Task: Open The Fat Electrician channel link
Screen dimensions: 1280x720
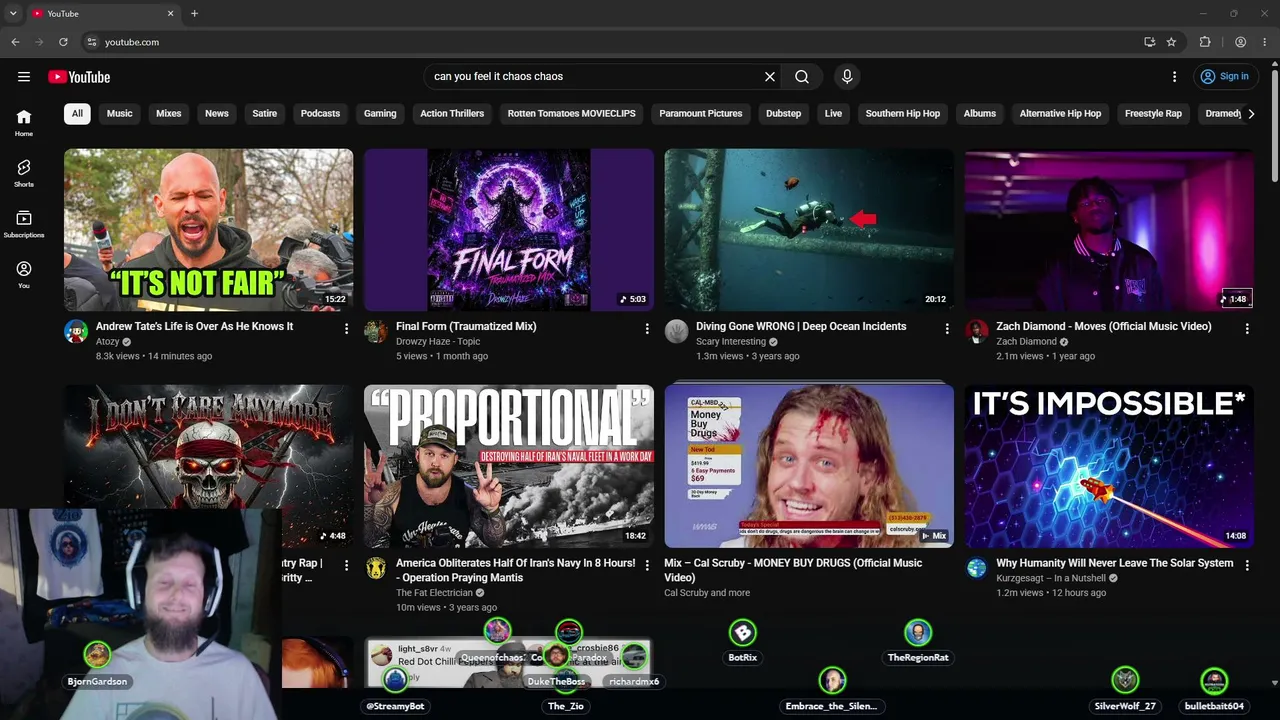Action: (434, 593)
